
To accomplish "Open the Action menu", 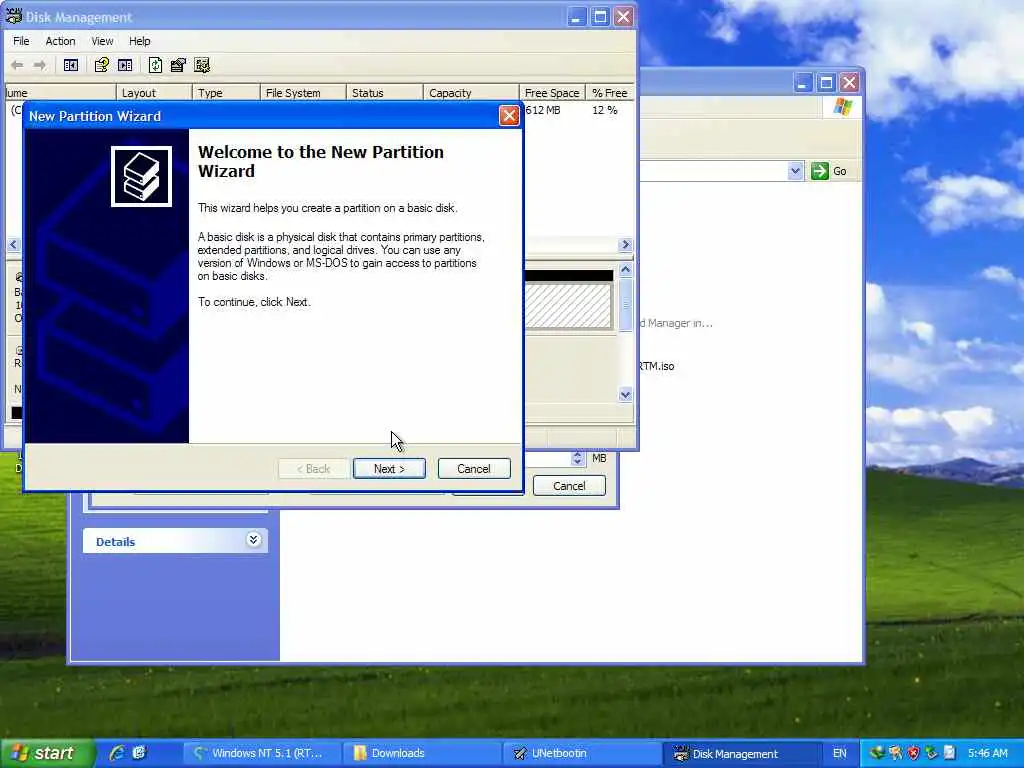I will click(60, 41).
